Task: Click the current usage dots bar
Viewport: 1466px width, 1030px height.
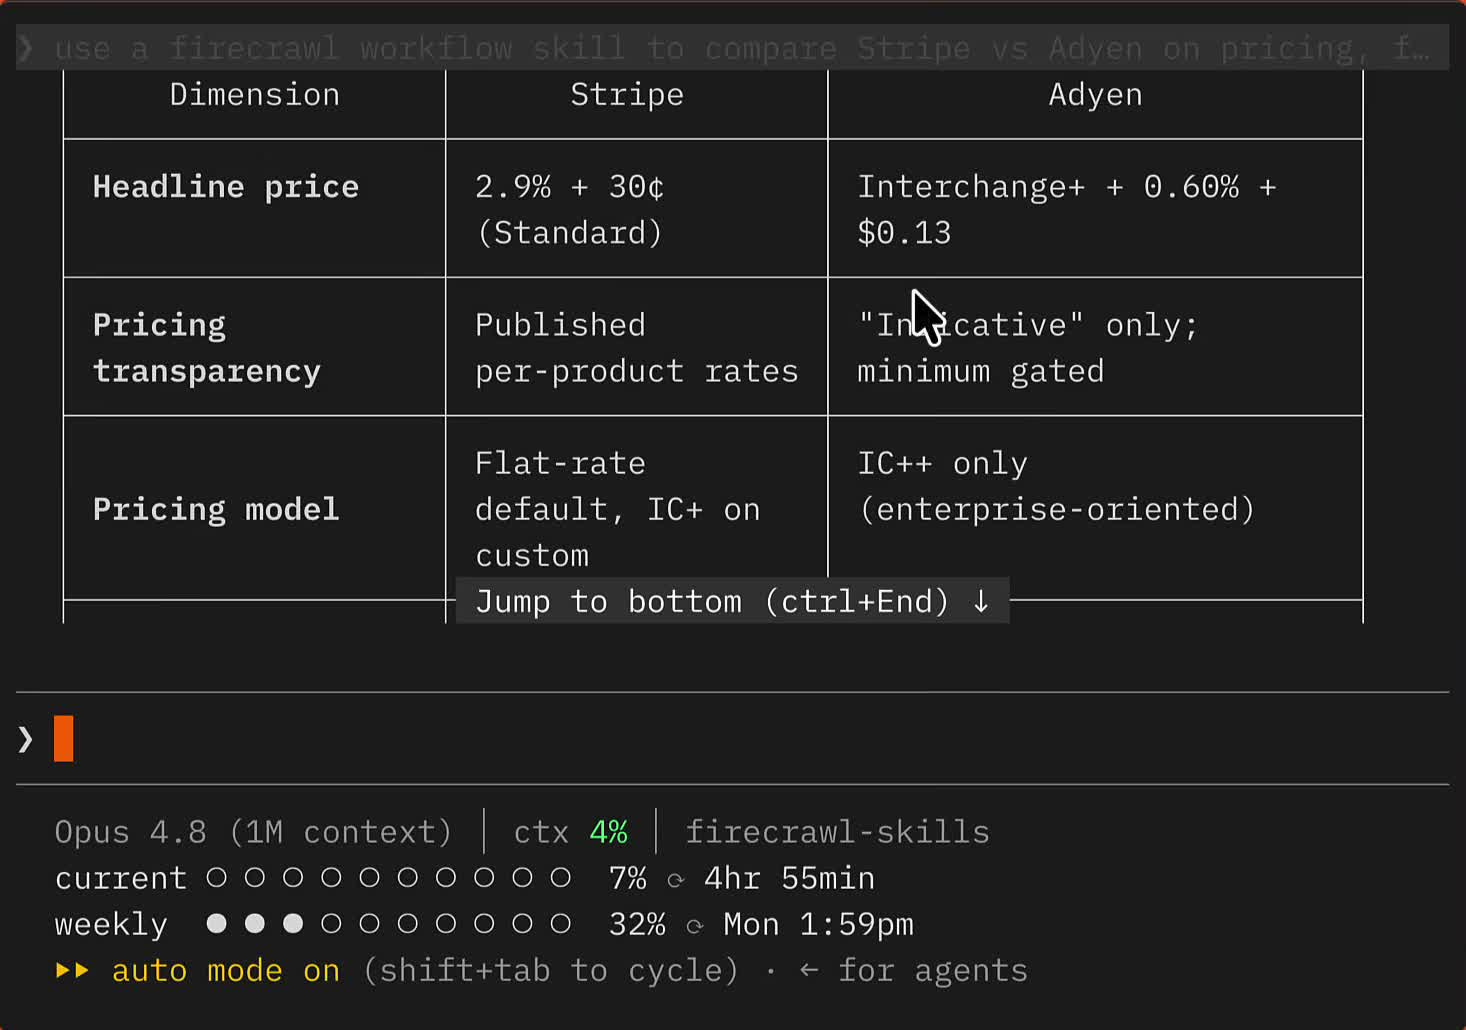Action: pyautogui.click(x=388, y=878)
